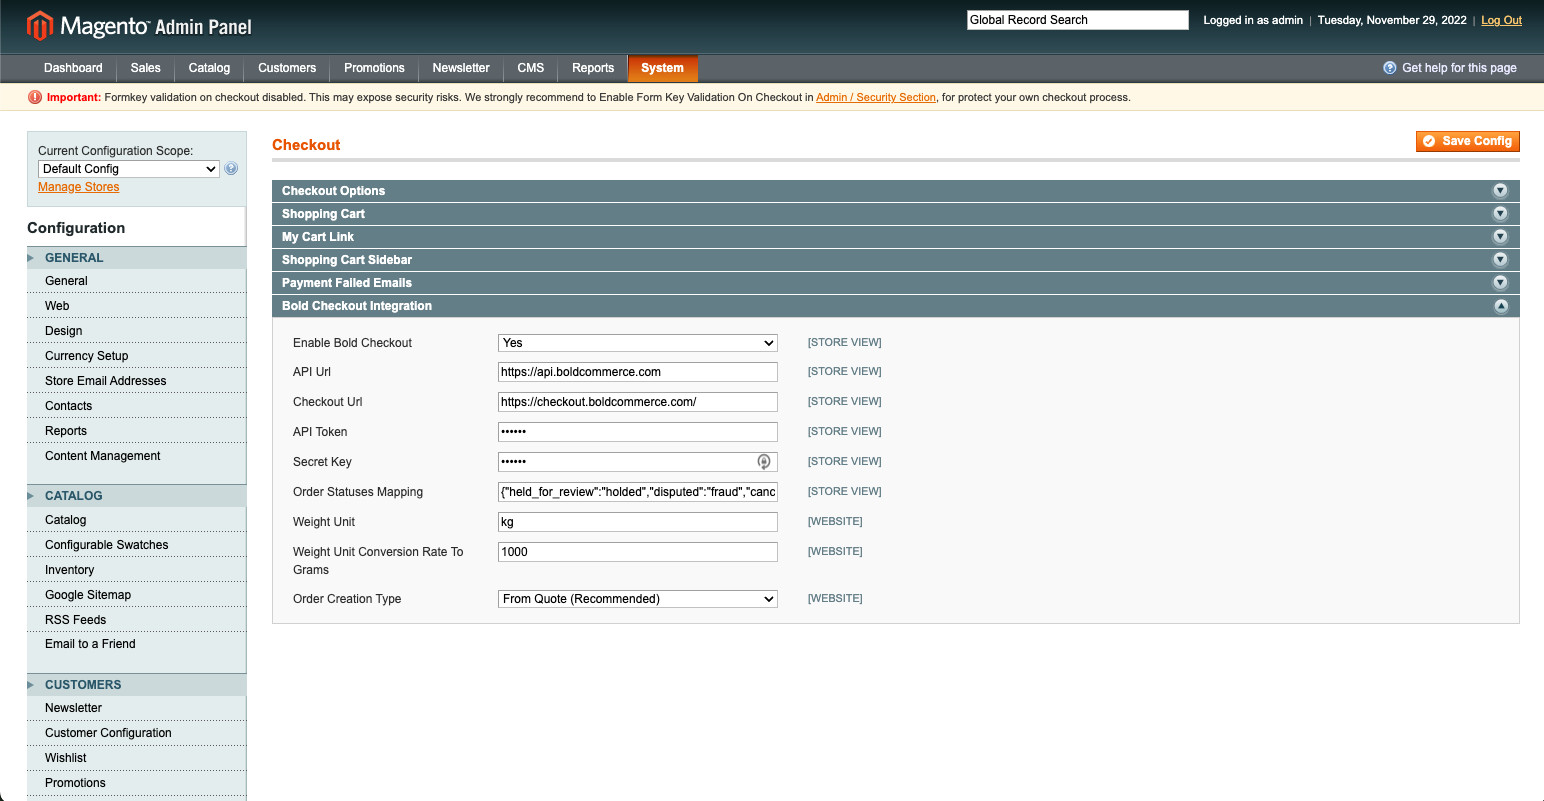The width and height of the screenshot is (1544, 801).
Task: Click the Weight Unit Conversion Rate field
Action: (638, 552)
